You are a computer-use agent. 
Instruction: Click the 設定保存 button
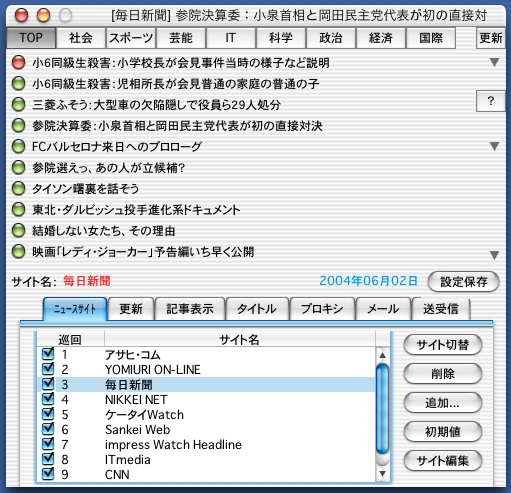463,282
